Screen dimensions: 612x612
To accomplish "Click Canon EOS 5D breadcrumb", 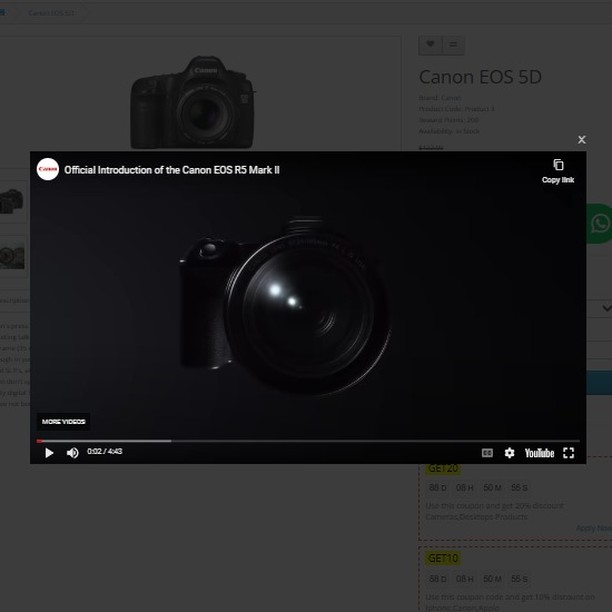I will (51, 13).
